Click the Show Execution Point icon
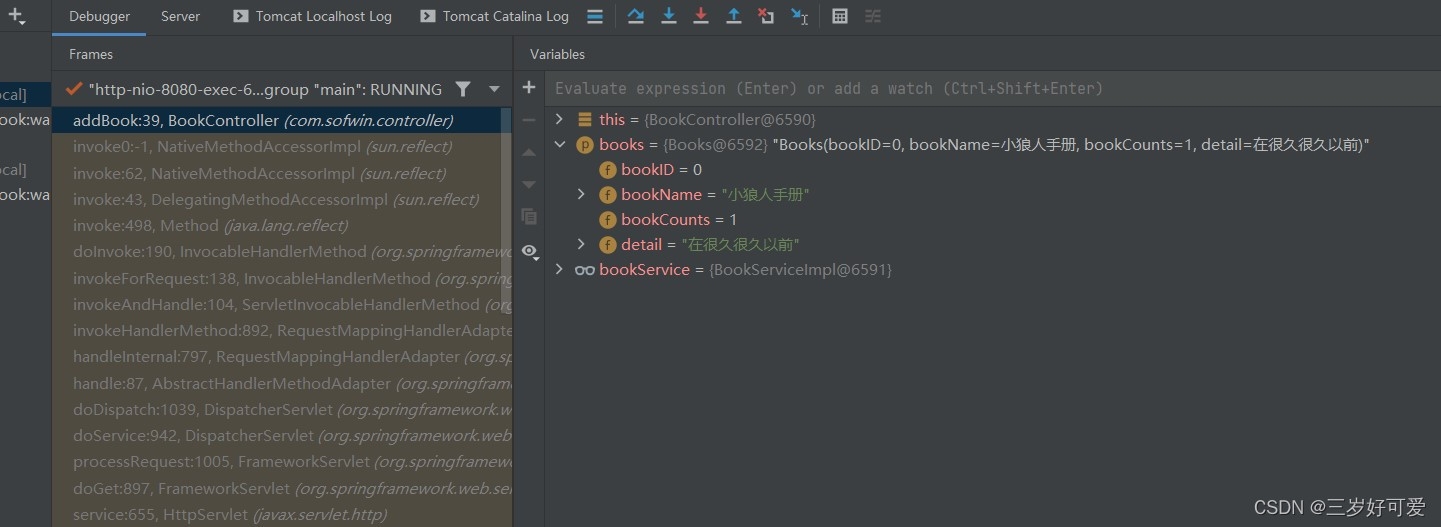The width and height of the screenshot is (1441, 527). click(595, 16)
